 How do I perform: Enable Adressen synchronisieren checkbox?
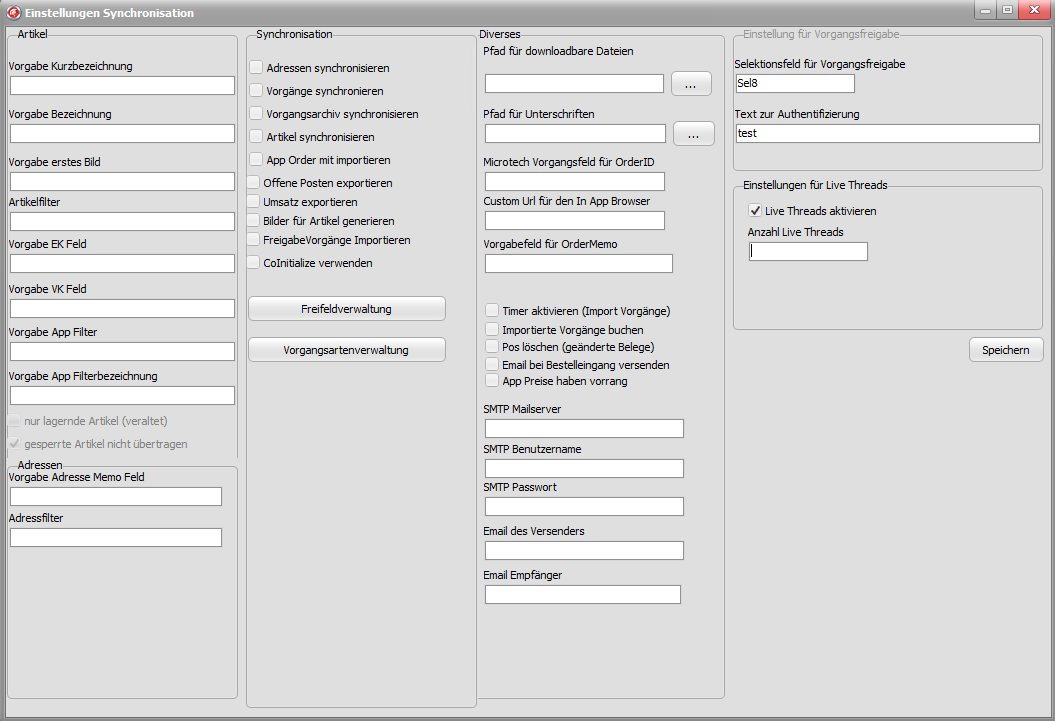click(x=257, y=68)
